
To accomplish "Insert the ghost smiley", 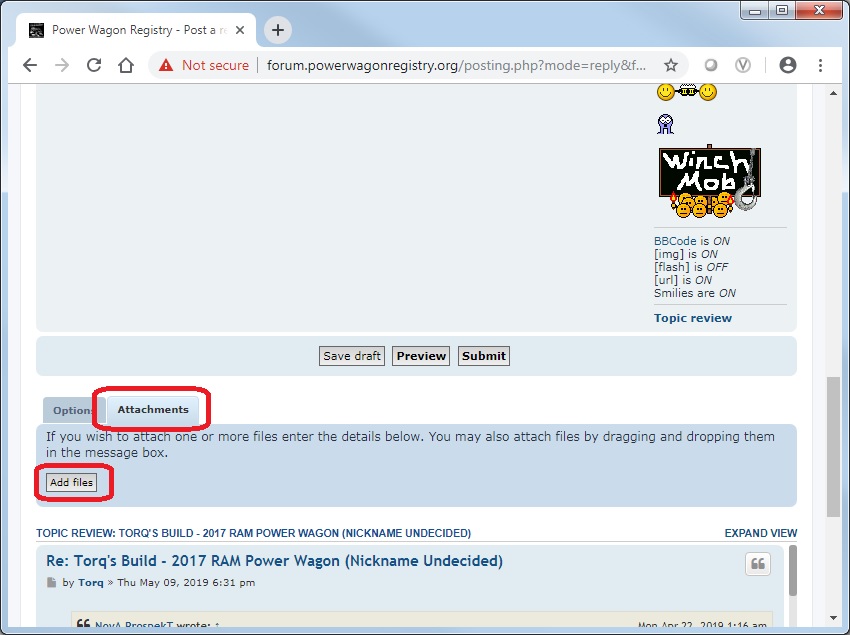I will [666, 125].
